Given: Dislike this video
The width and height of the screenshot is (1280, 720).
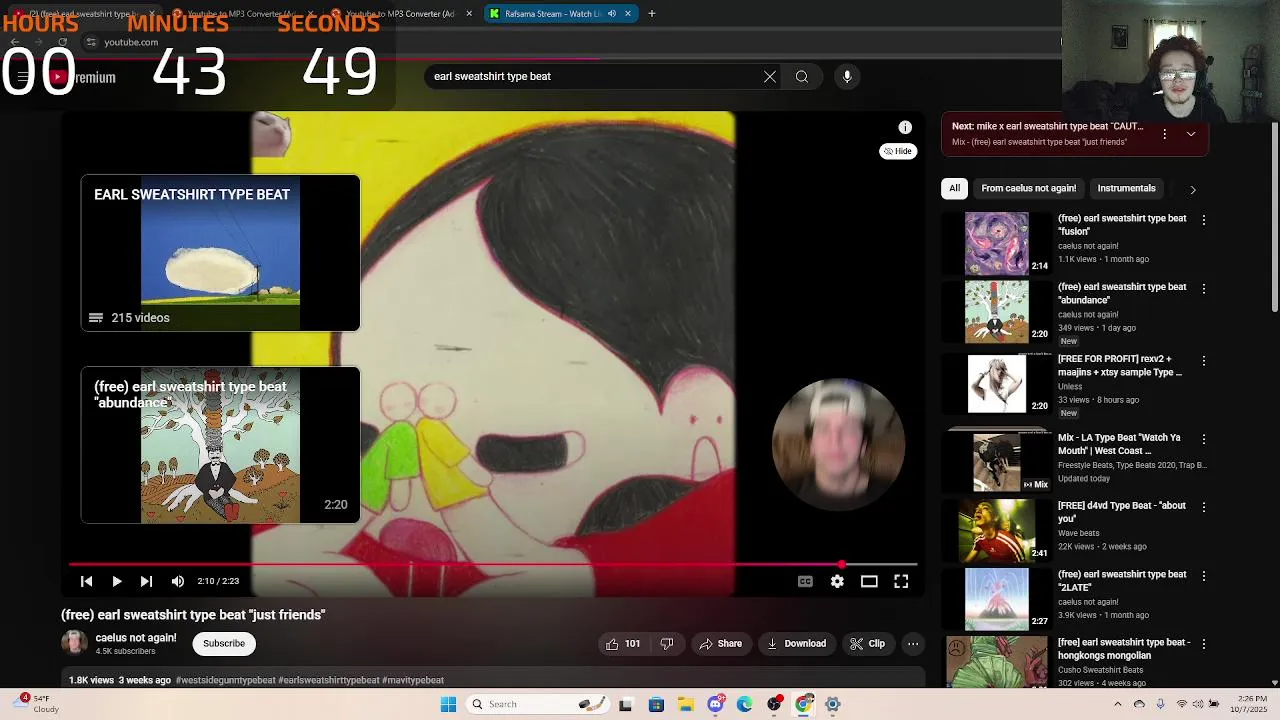Looking at the screenshot, I should coord(667,644).
